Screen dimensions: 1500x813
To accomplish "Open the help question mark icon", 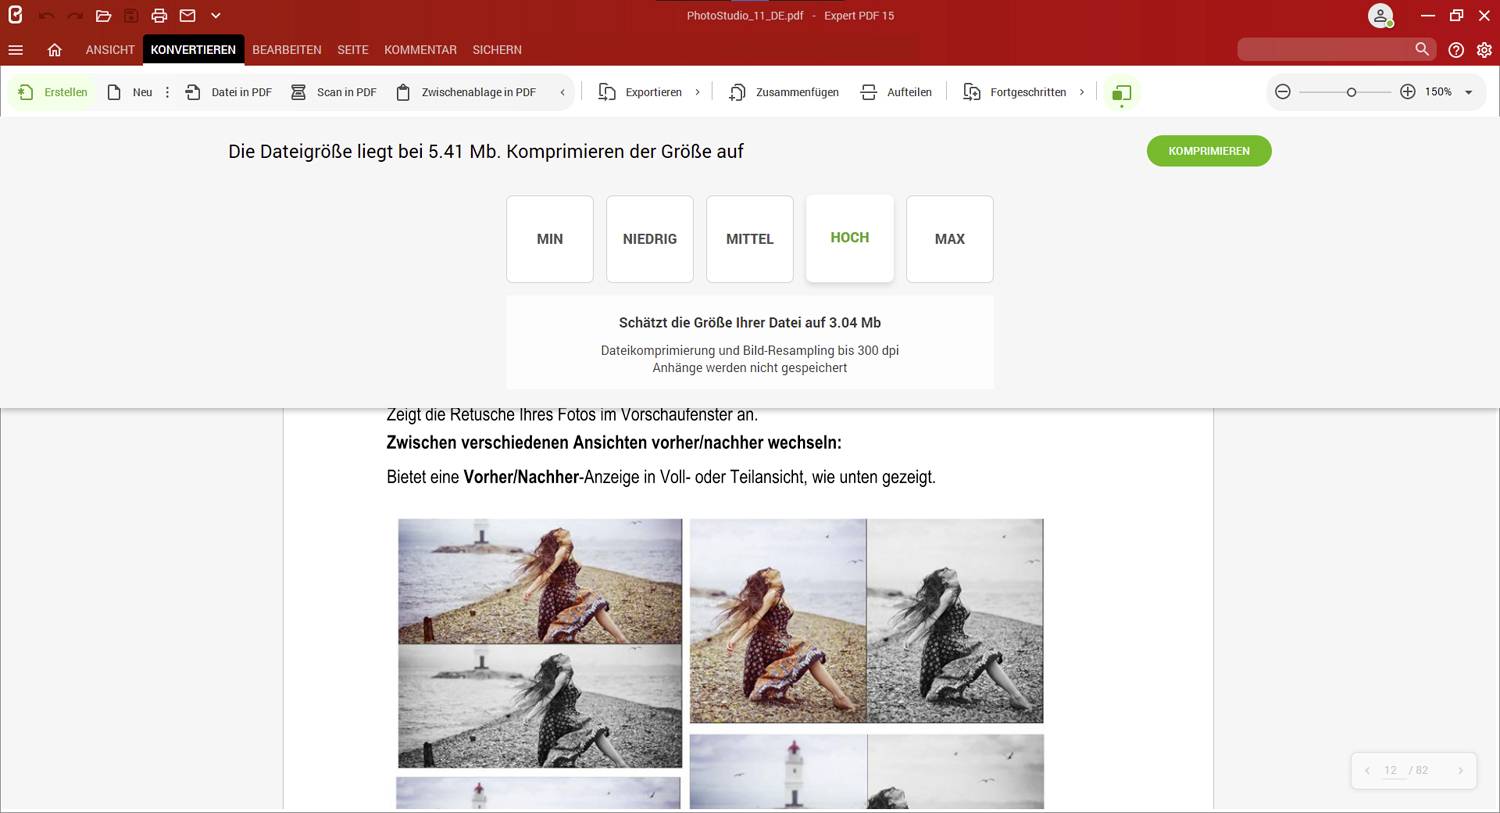I will coord(1456,50).
